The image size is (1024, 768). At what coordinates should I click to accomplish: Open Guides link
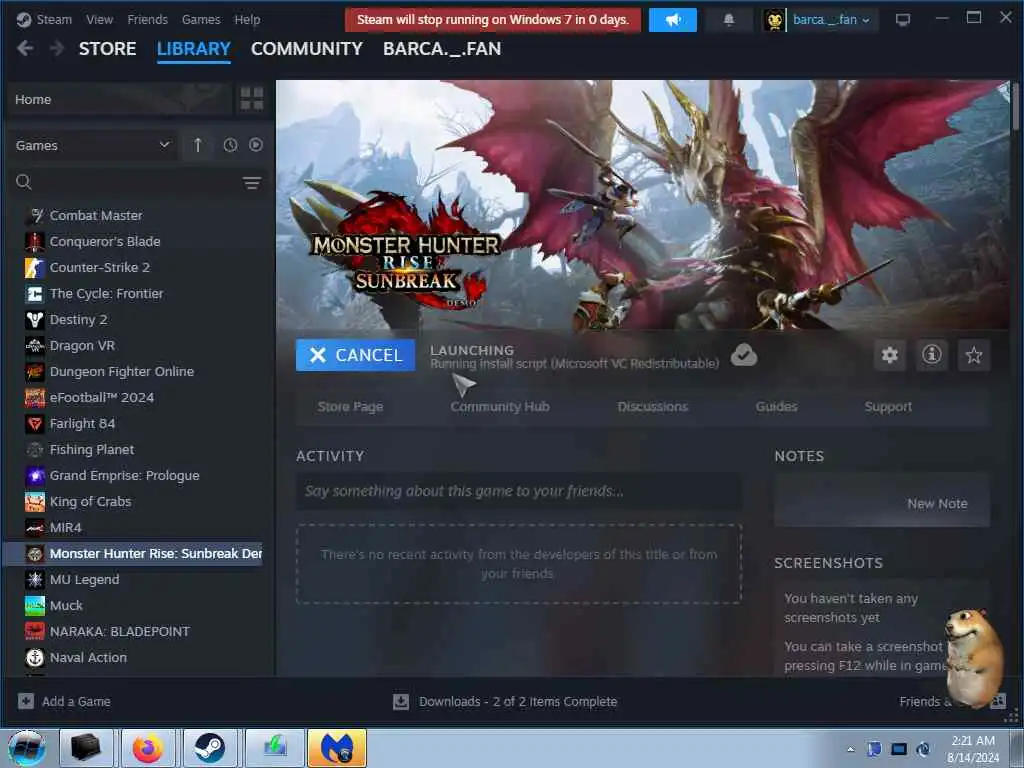click(x=776, y=407)
